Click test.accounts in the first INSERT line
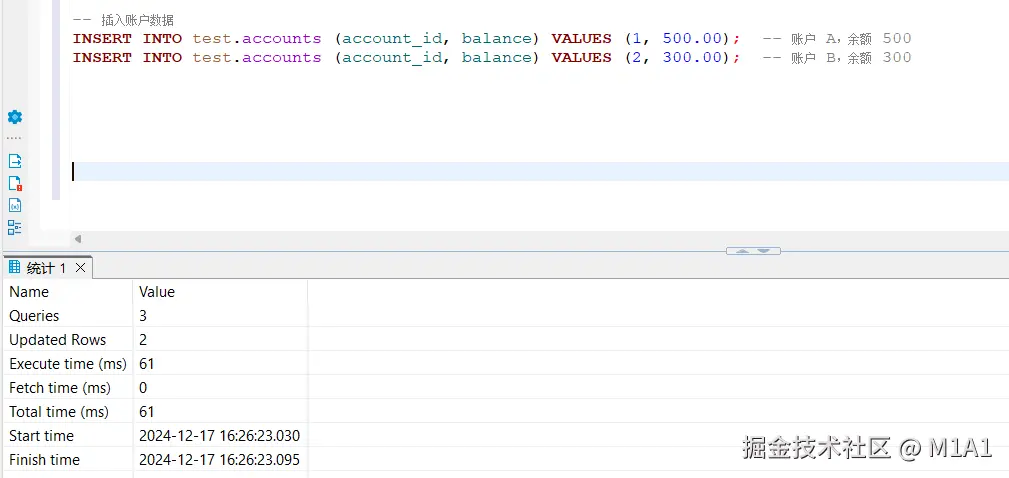The height and width of the screenshot is (478, 1009). (257, 39)
